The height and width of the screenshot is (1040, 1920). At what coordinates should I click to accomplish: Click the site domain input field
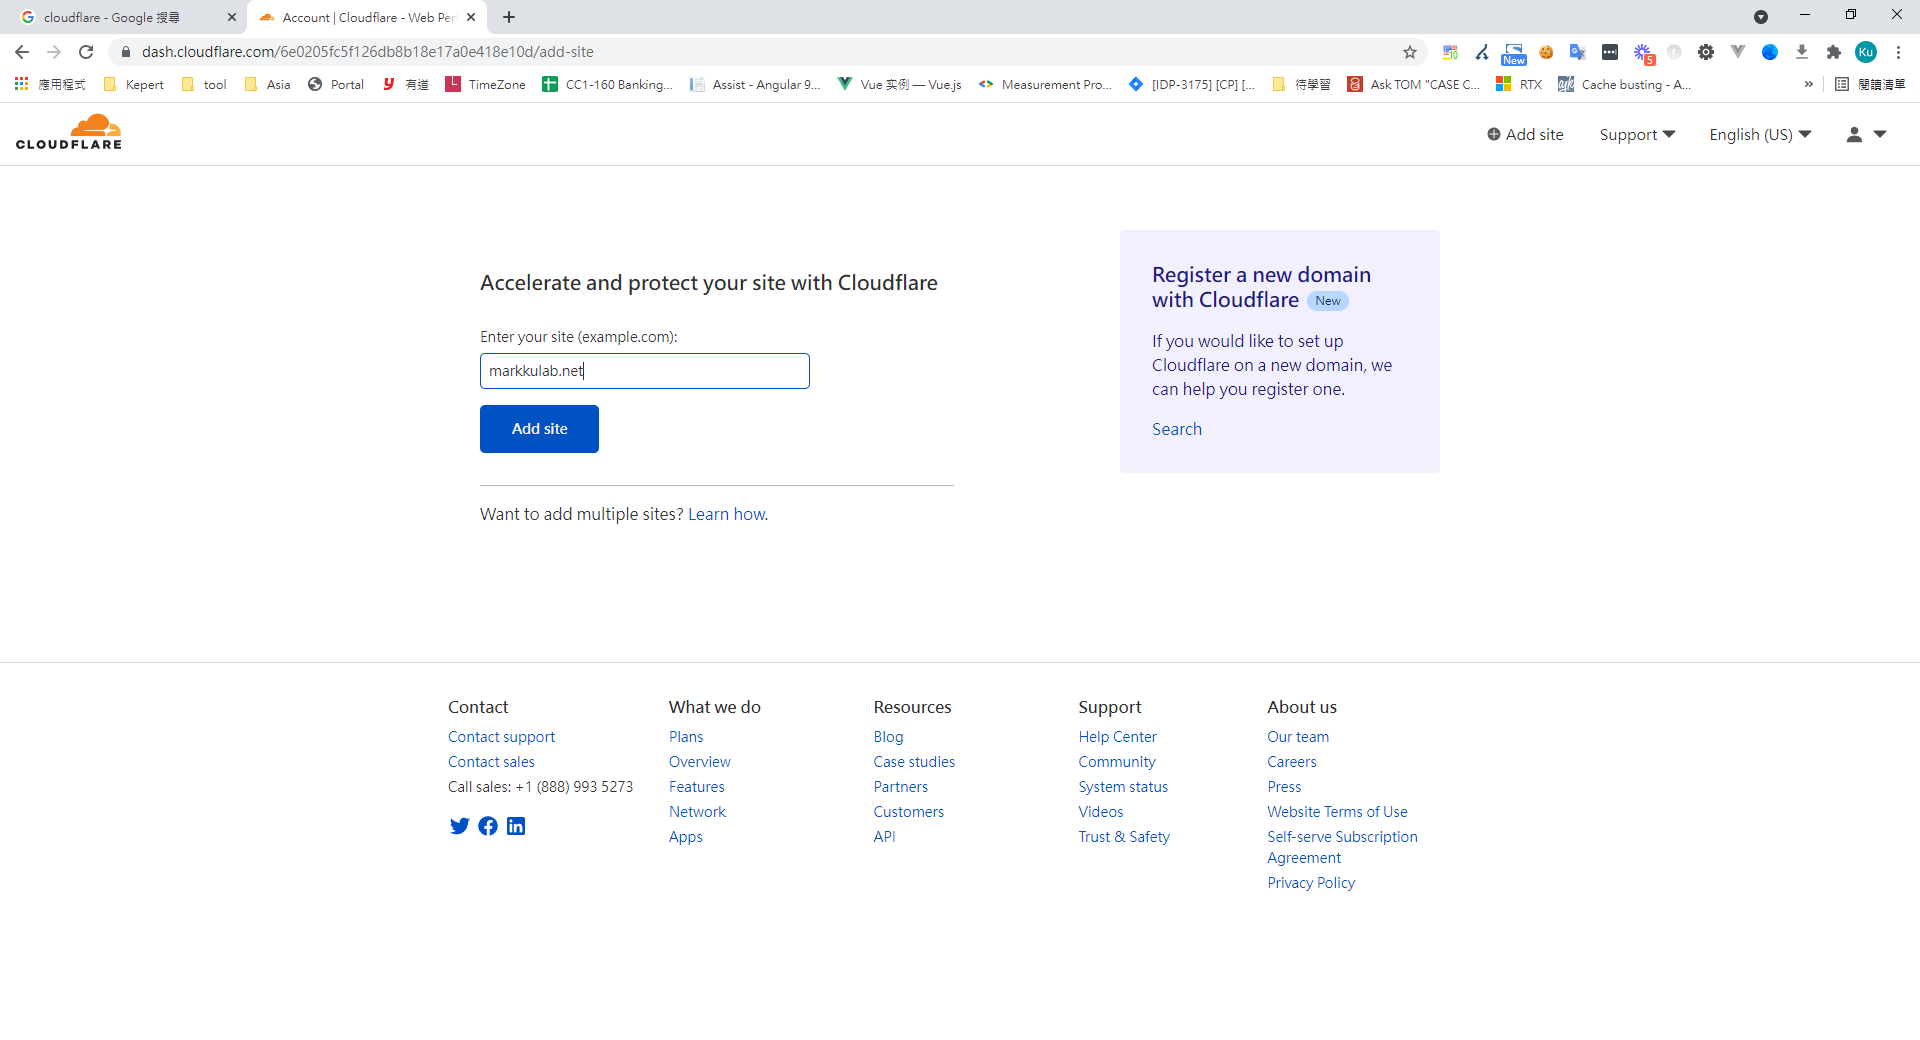pos(645,371)
